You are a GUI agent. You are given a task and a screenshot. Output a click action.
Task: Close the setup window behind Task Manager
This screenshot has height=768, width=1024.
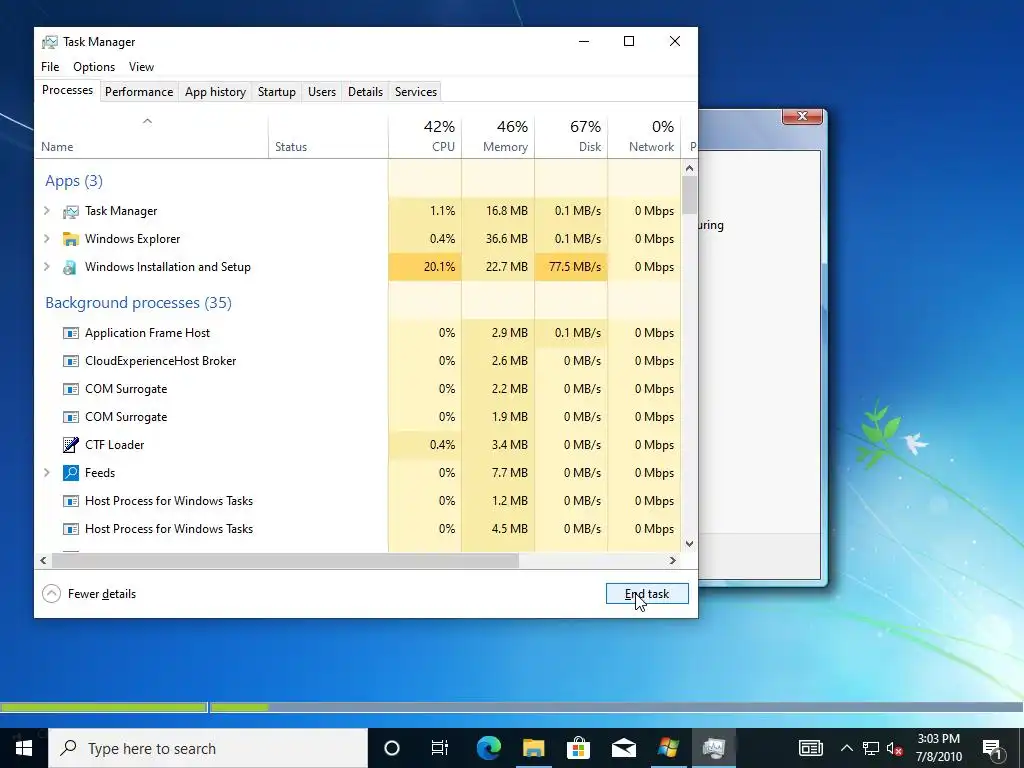click(803, 116)
